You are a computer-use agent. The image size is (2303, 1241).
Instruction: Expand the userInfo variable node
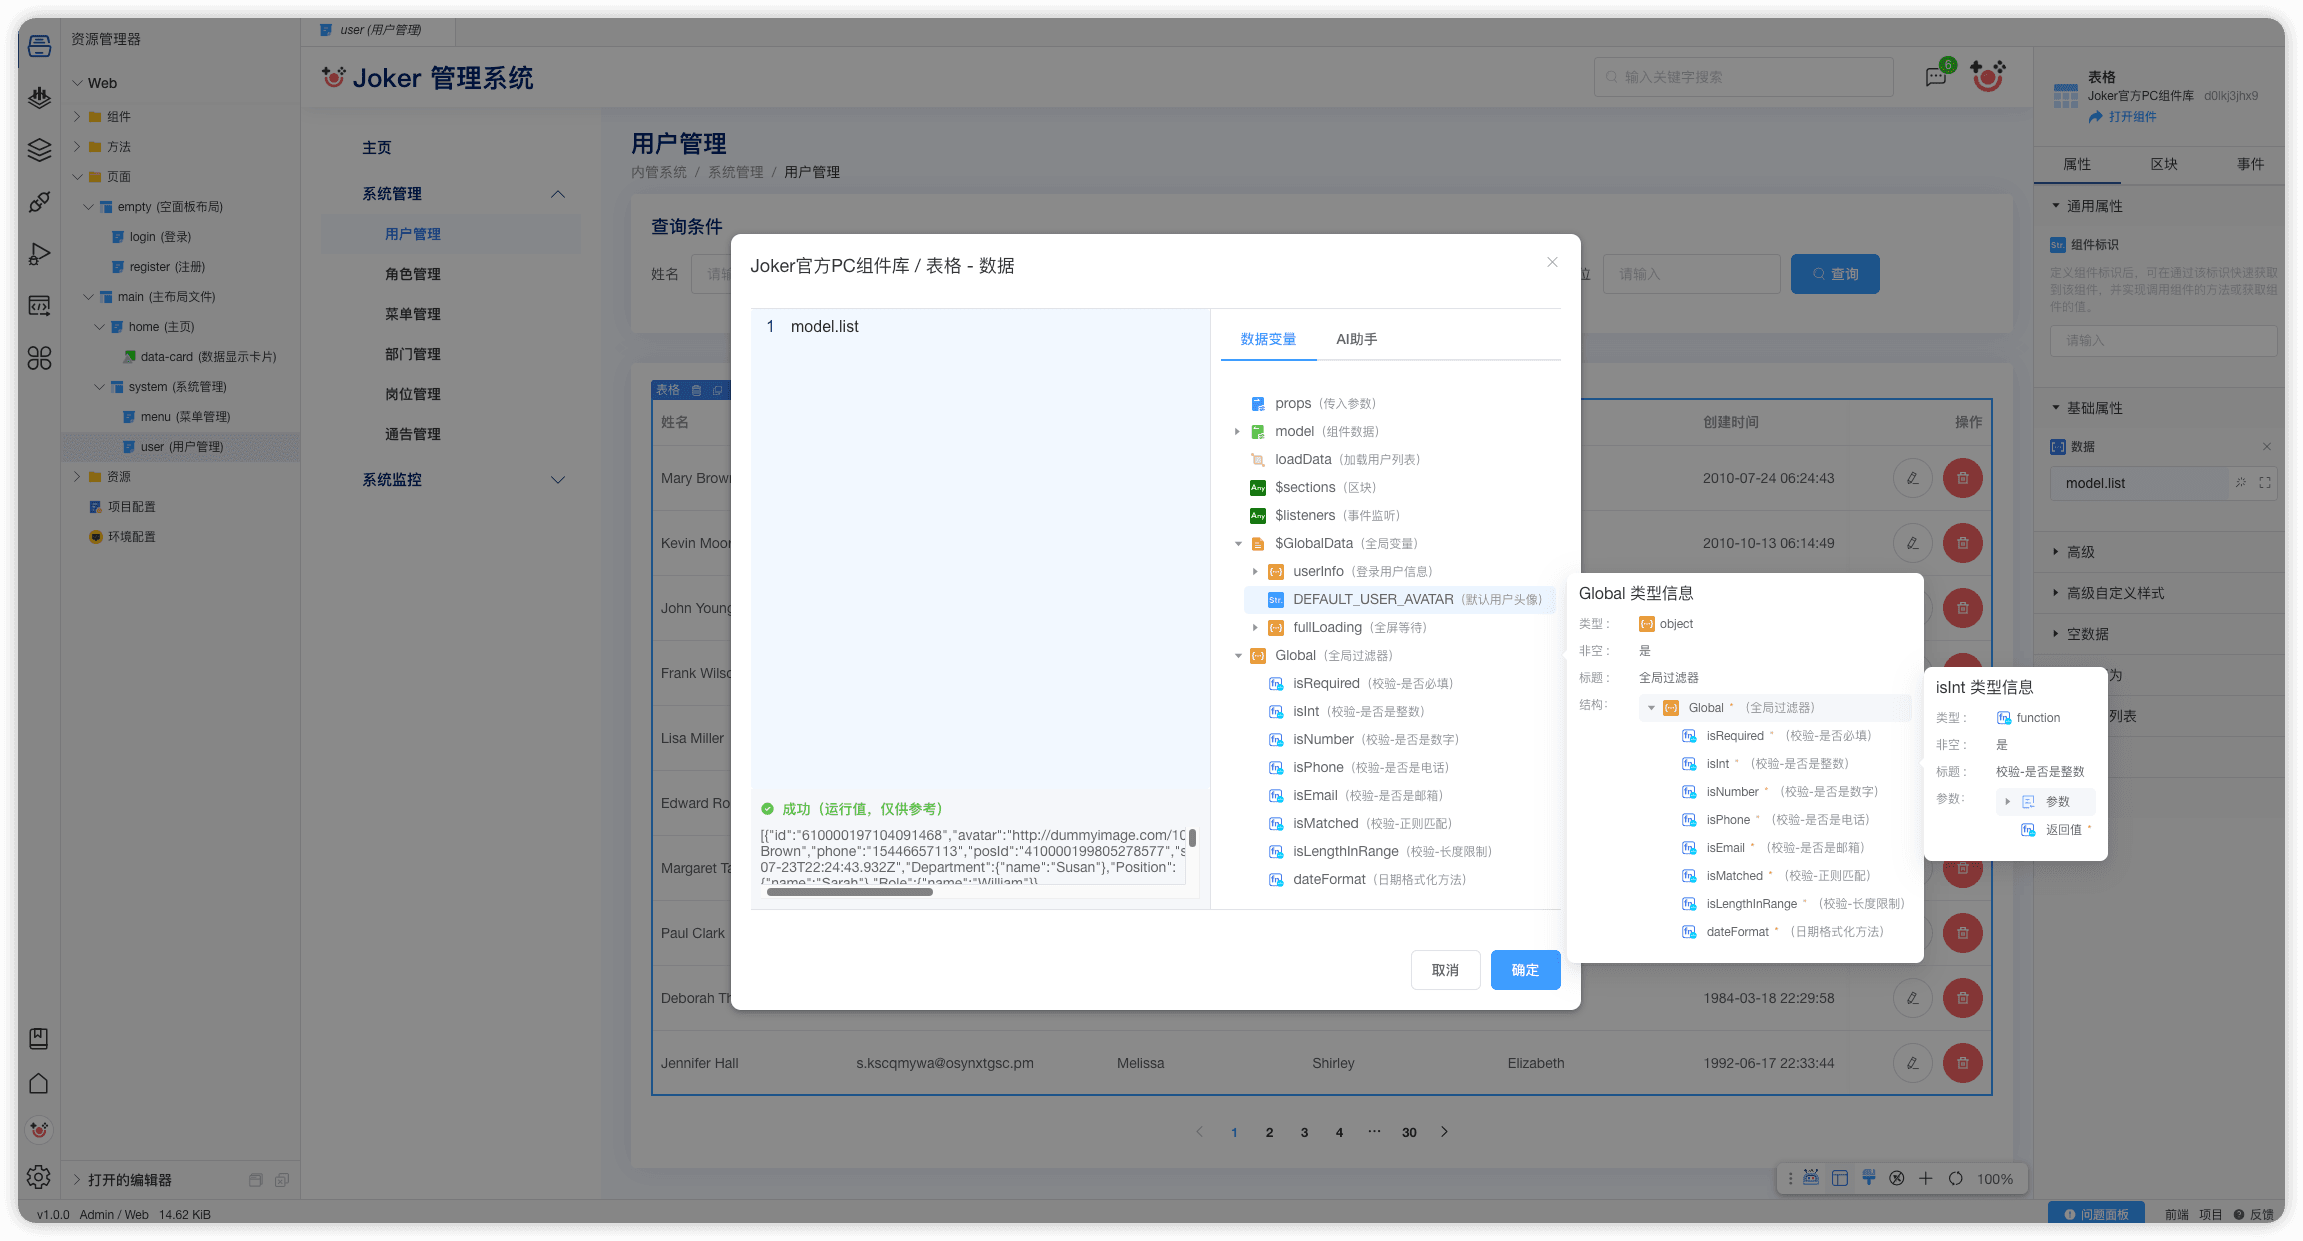click(1255, 572)
